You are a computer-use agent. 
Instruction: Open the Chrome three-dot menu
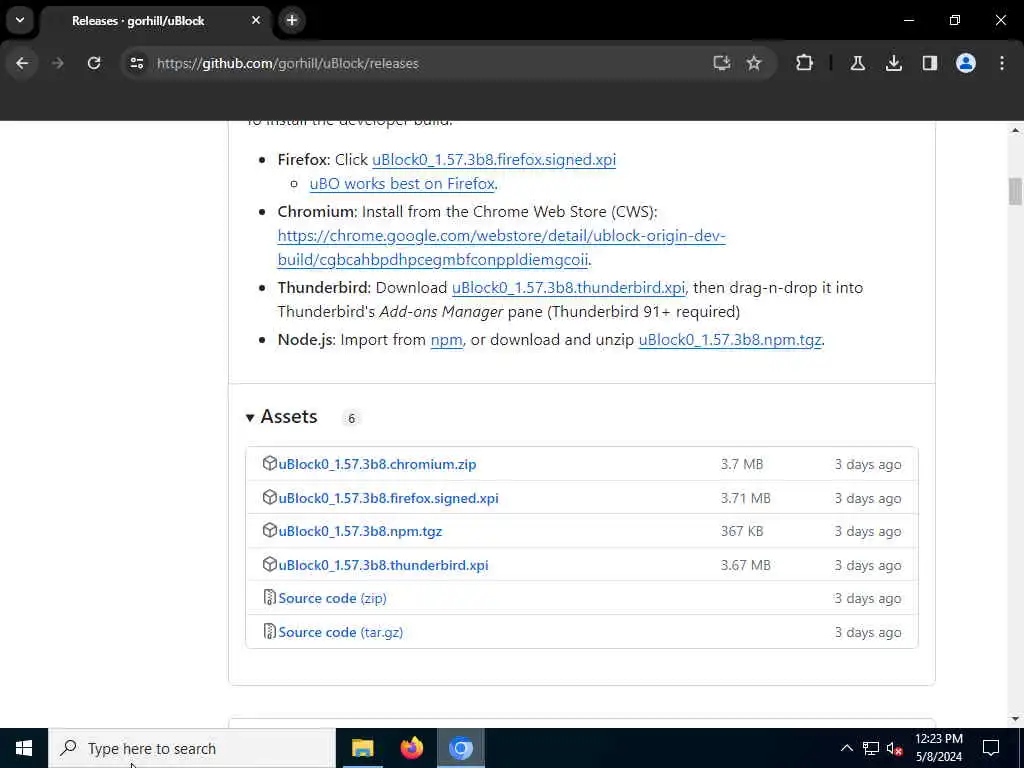click(x=1002, y=63)
